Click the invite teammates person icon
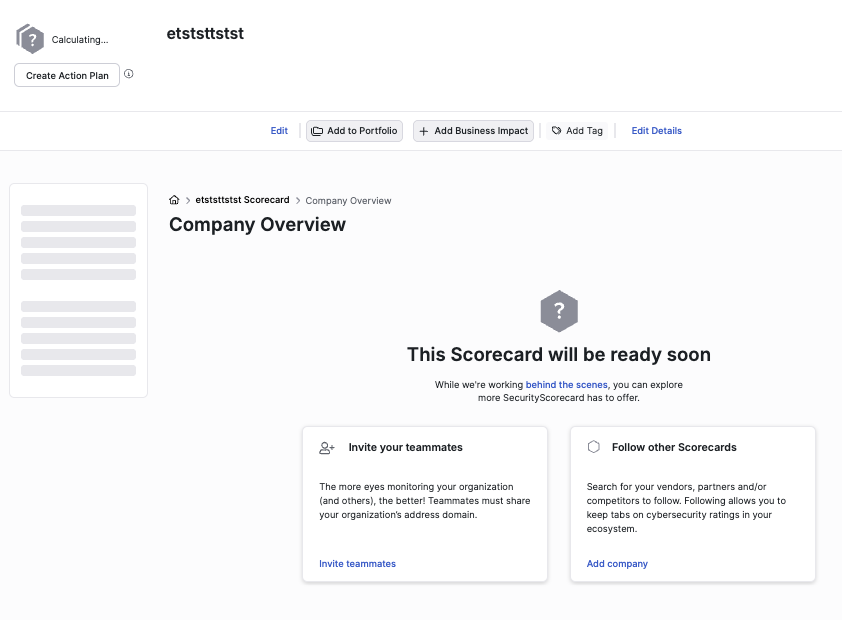The width and height of the screenshot is (842, 620). [326, 448]
